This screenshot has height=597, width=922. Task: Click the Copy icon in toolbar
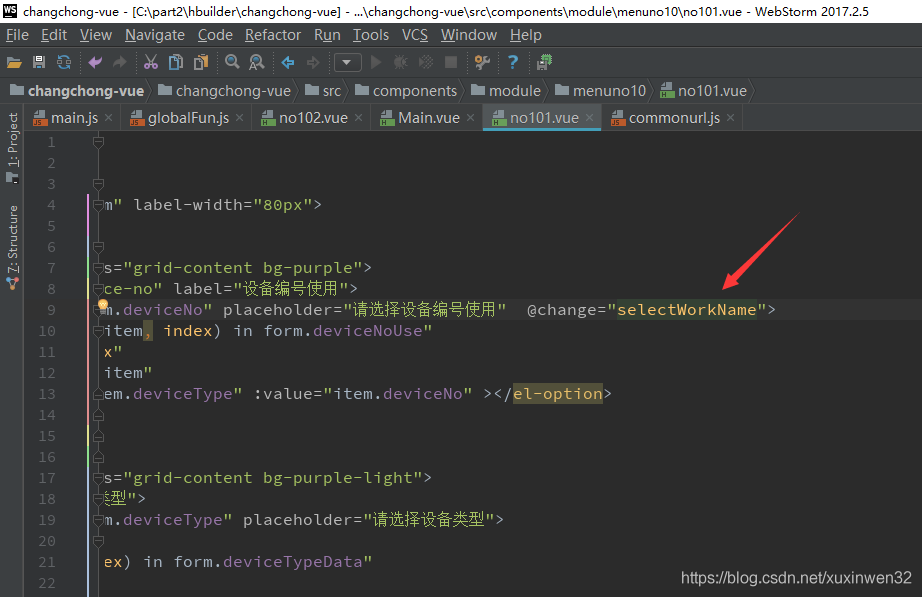pos(176,62)
